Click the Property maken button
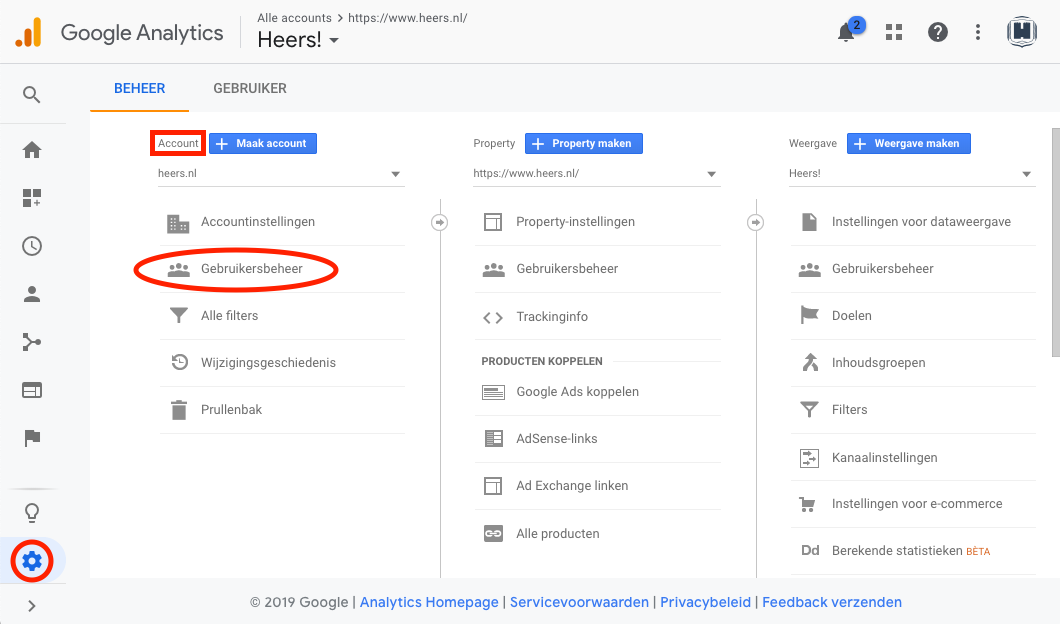1060x624 pixels. coord(584,143)
